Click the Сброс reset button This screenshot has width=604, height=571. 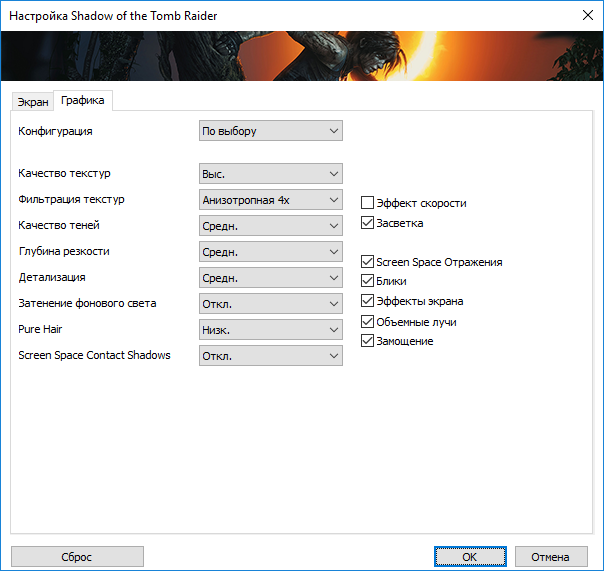click(x=77, y=557)
